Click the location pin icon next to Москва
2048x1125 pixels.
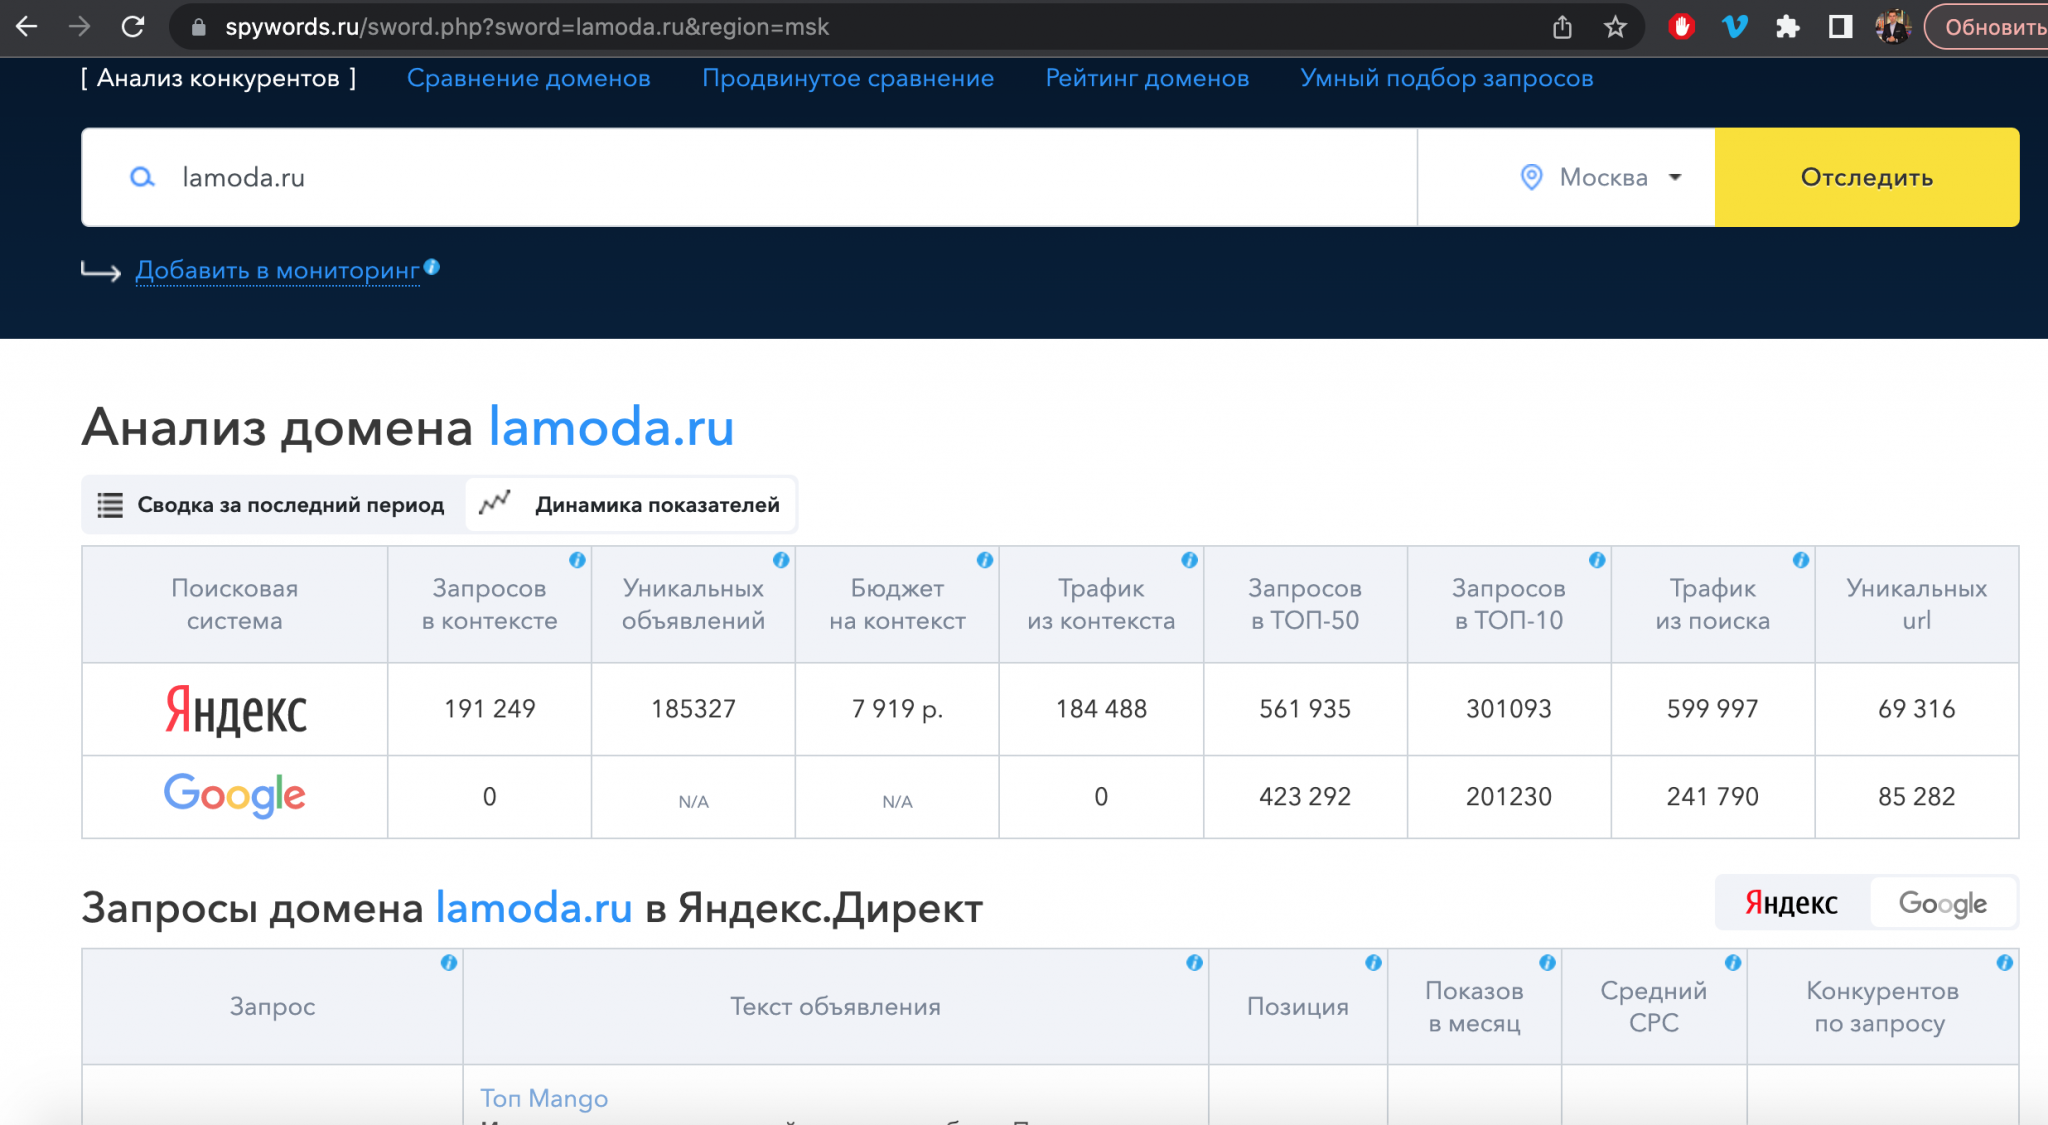click(x=1531, y=177)
